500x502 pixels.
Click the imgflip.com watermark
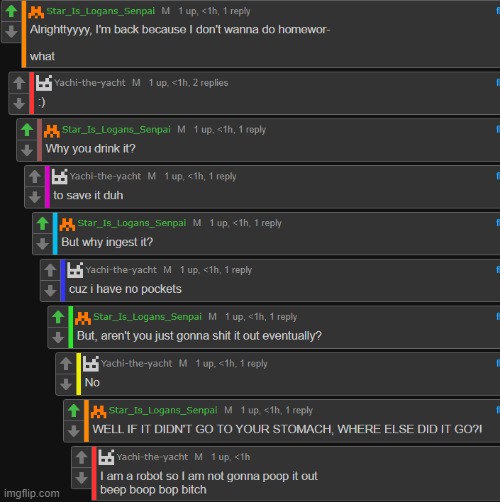click(32, 493)
